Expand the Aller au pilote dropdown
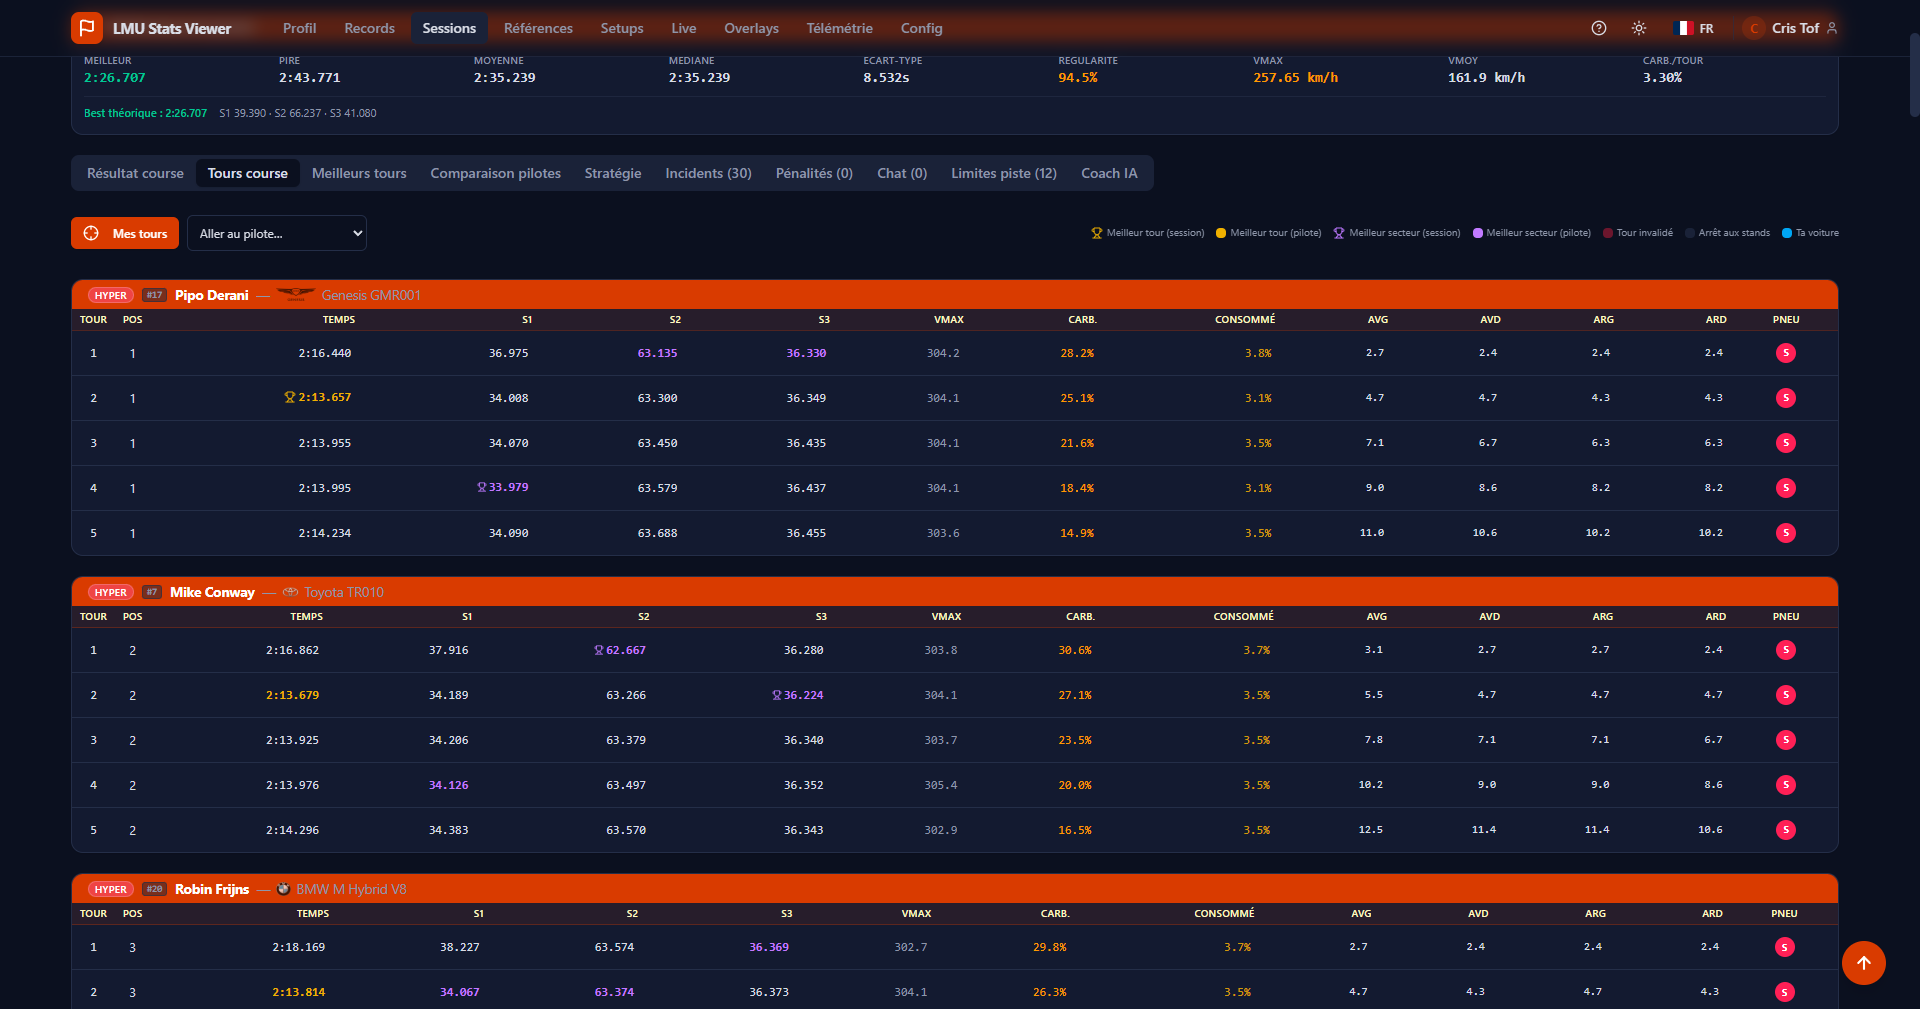This screenshot has width=1920, height=1009. click(x=277, y=233)
